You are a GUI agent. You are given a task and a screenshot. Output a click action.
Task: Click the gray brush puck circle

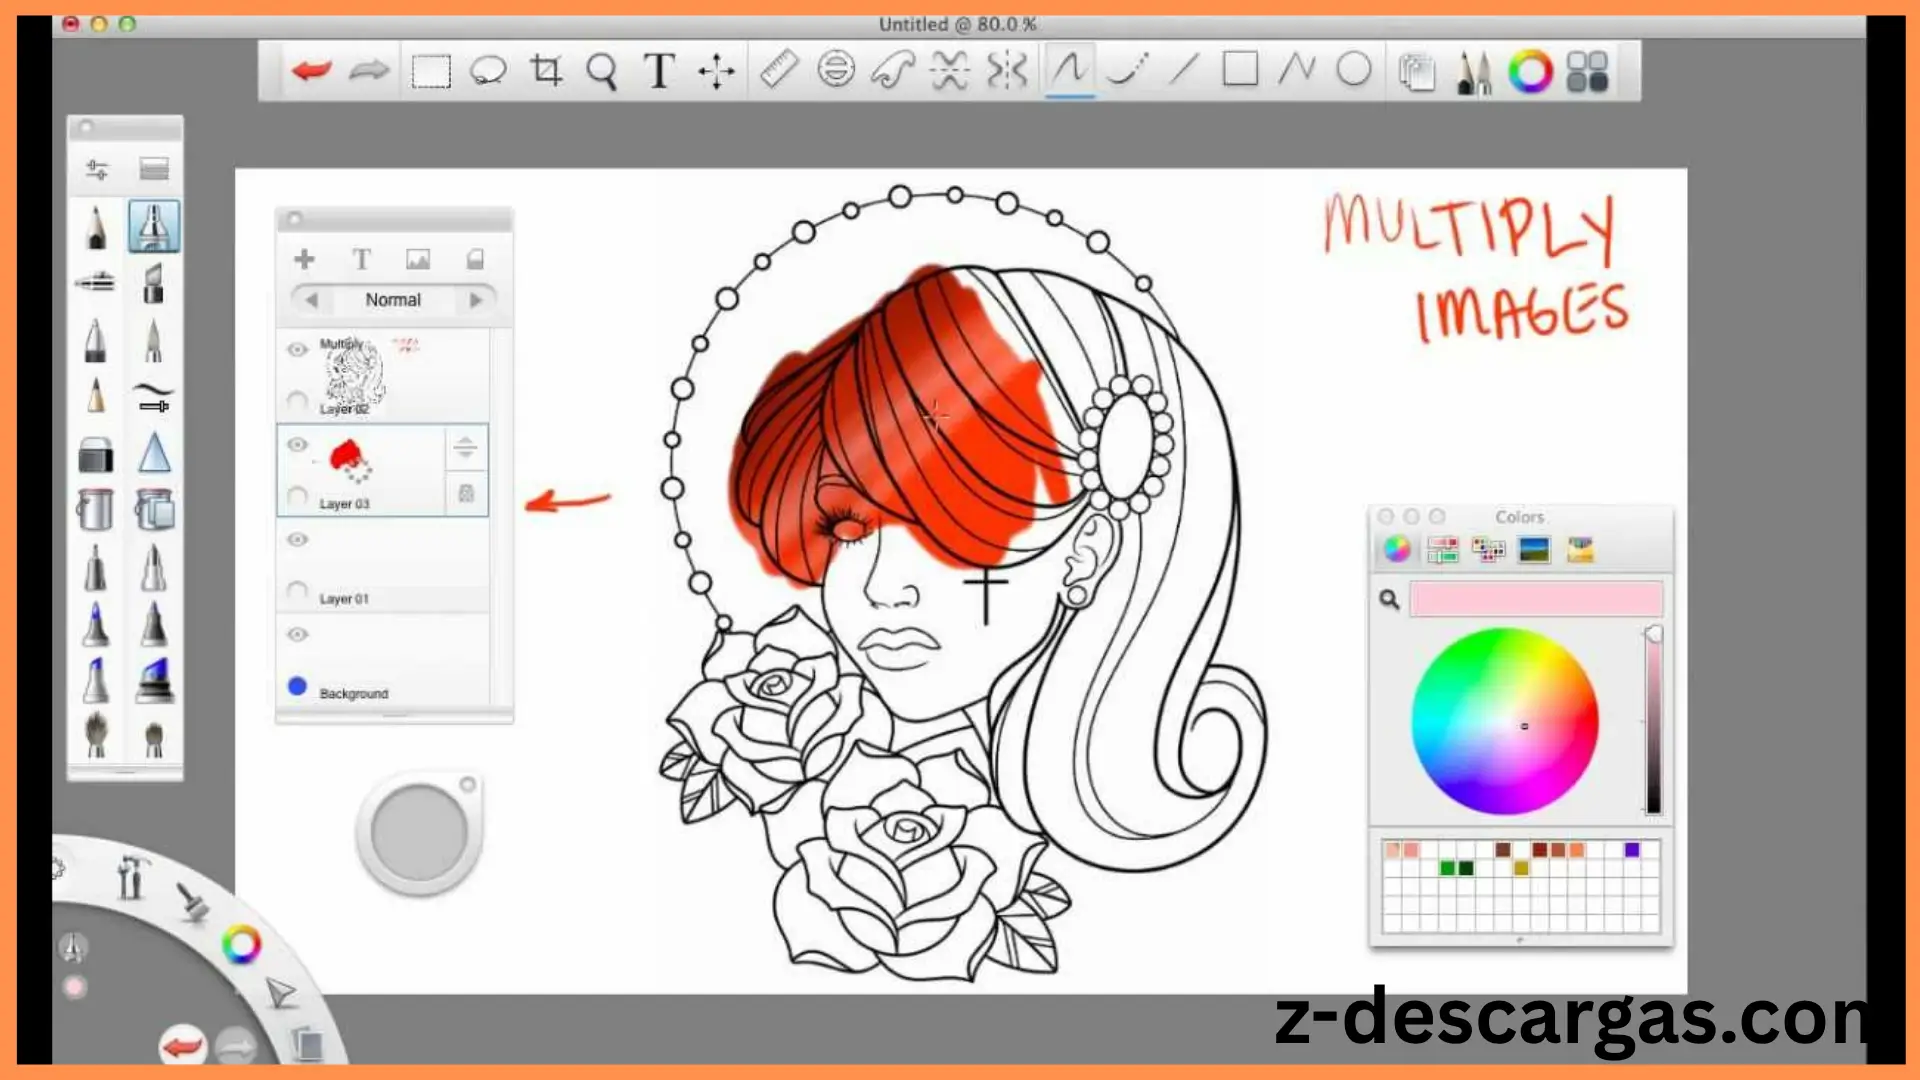coord(419,833)
